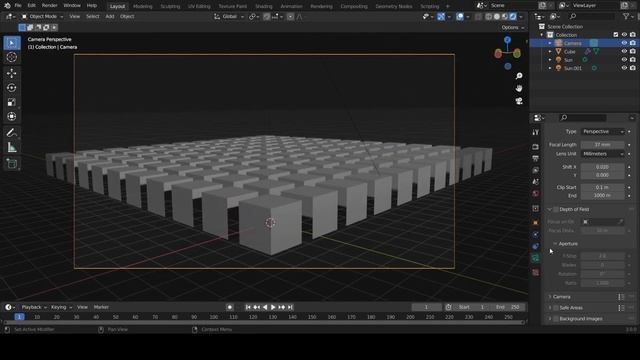
Task: Switch to the Shading workspace tab
Action: (264, 6)
